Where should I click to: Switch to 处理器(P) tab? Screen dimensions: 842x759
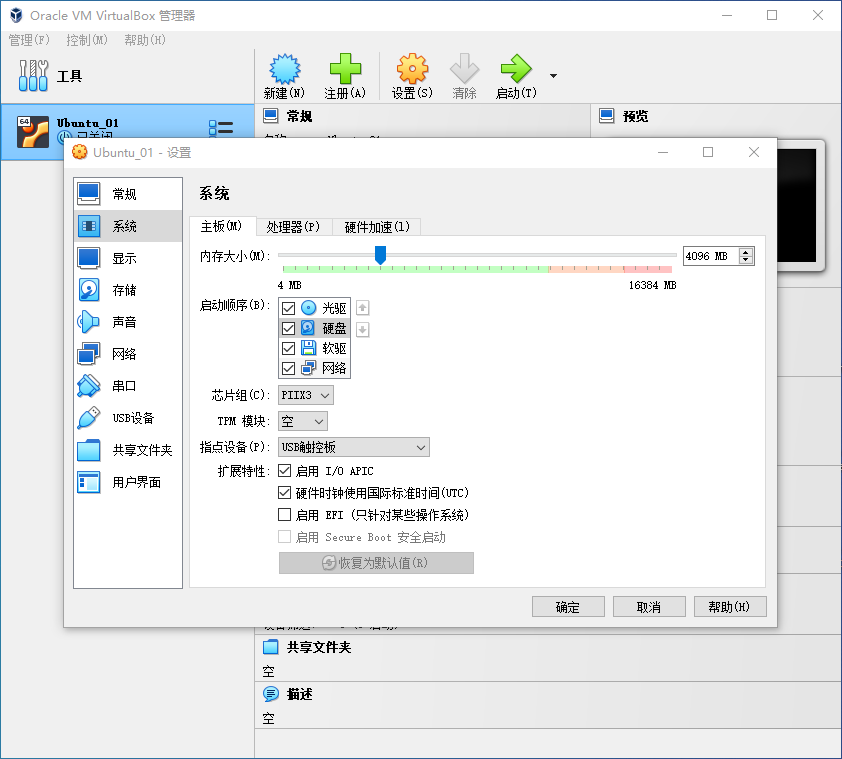(293, 227)
